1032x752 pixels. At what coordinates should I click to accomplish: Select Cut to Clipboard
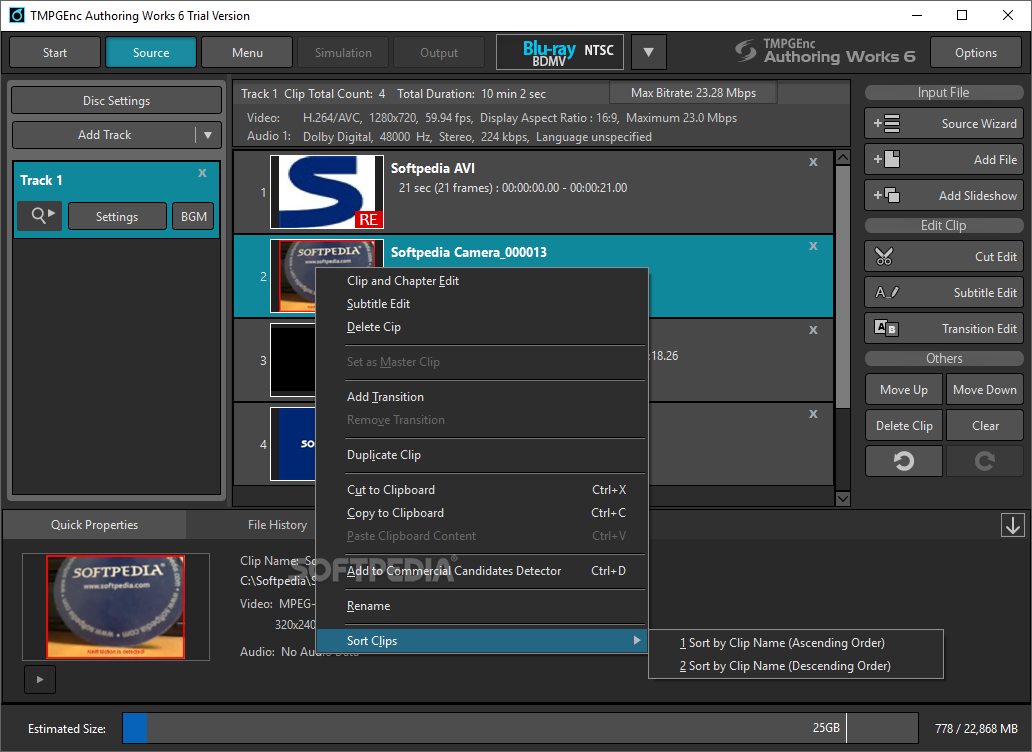[x=482, y=490]
